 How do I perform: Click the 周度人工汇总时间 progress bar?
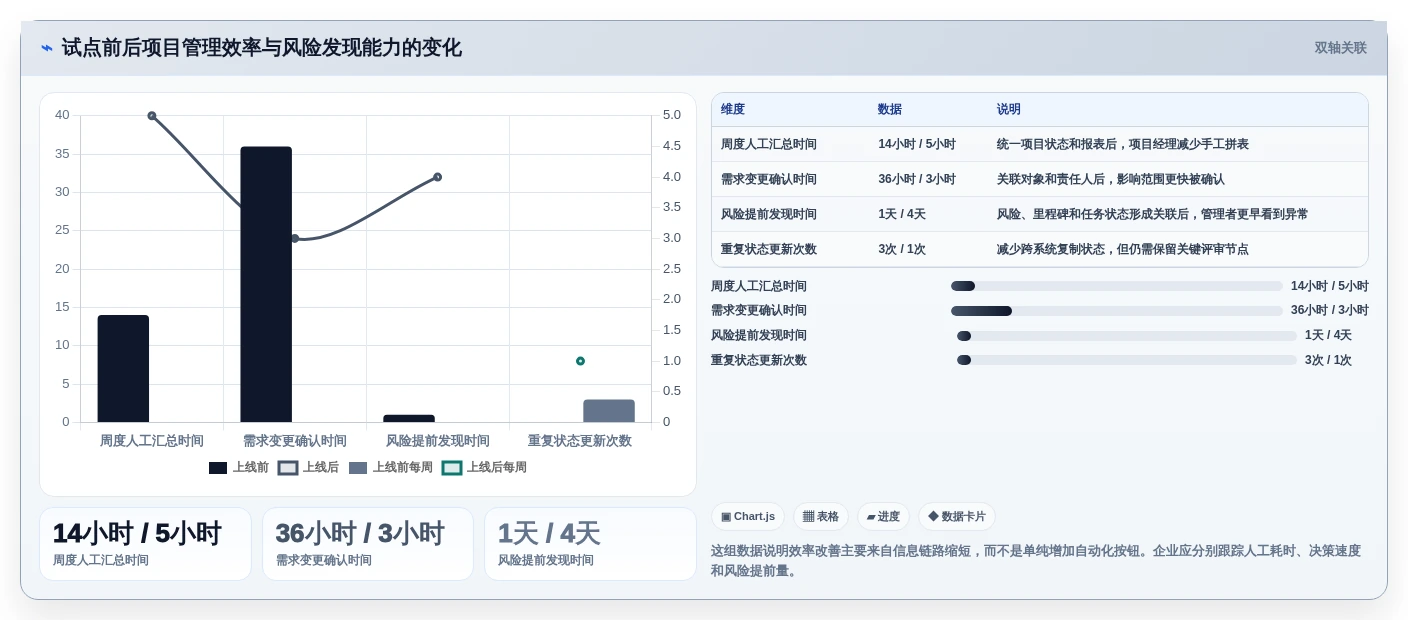click(1116, 286)
